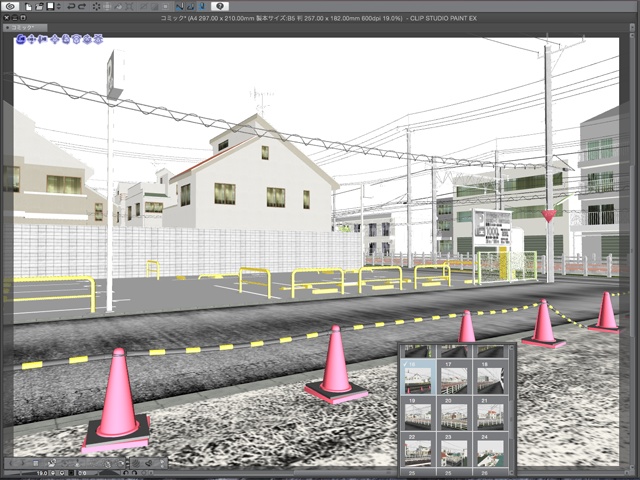This screenshot has height=480, width=640.
Task: Click the Open file icon
Action: [x=39, y=7]
